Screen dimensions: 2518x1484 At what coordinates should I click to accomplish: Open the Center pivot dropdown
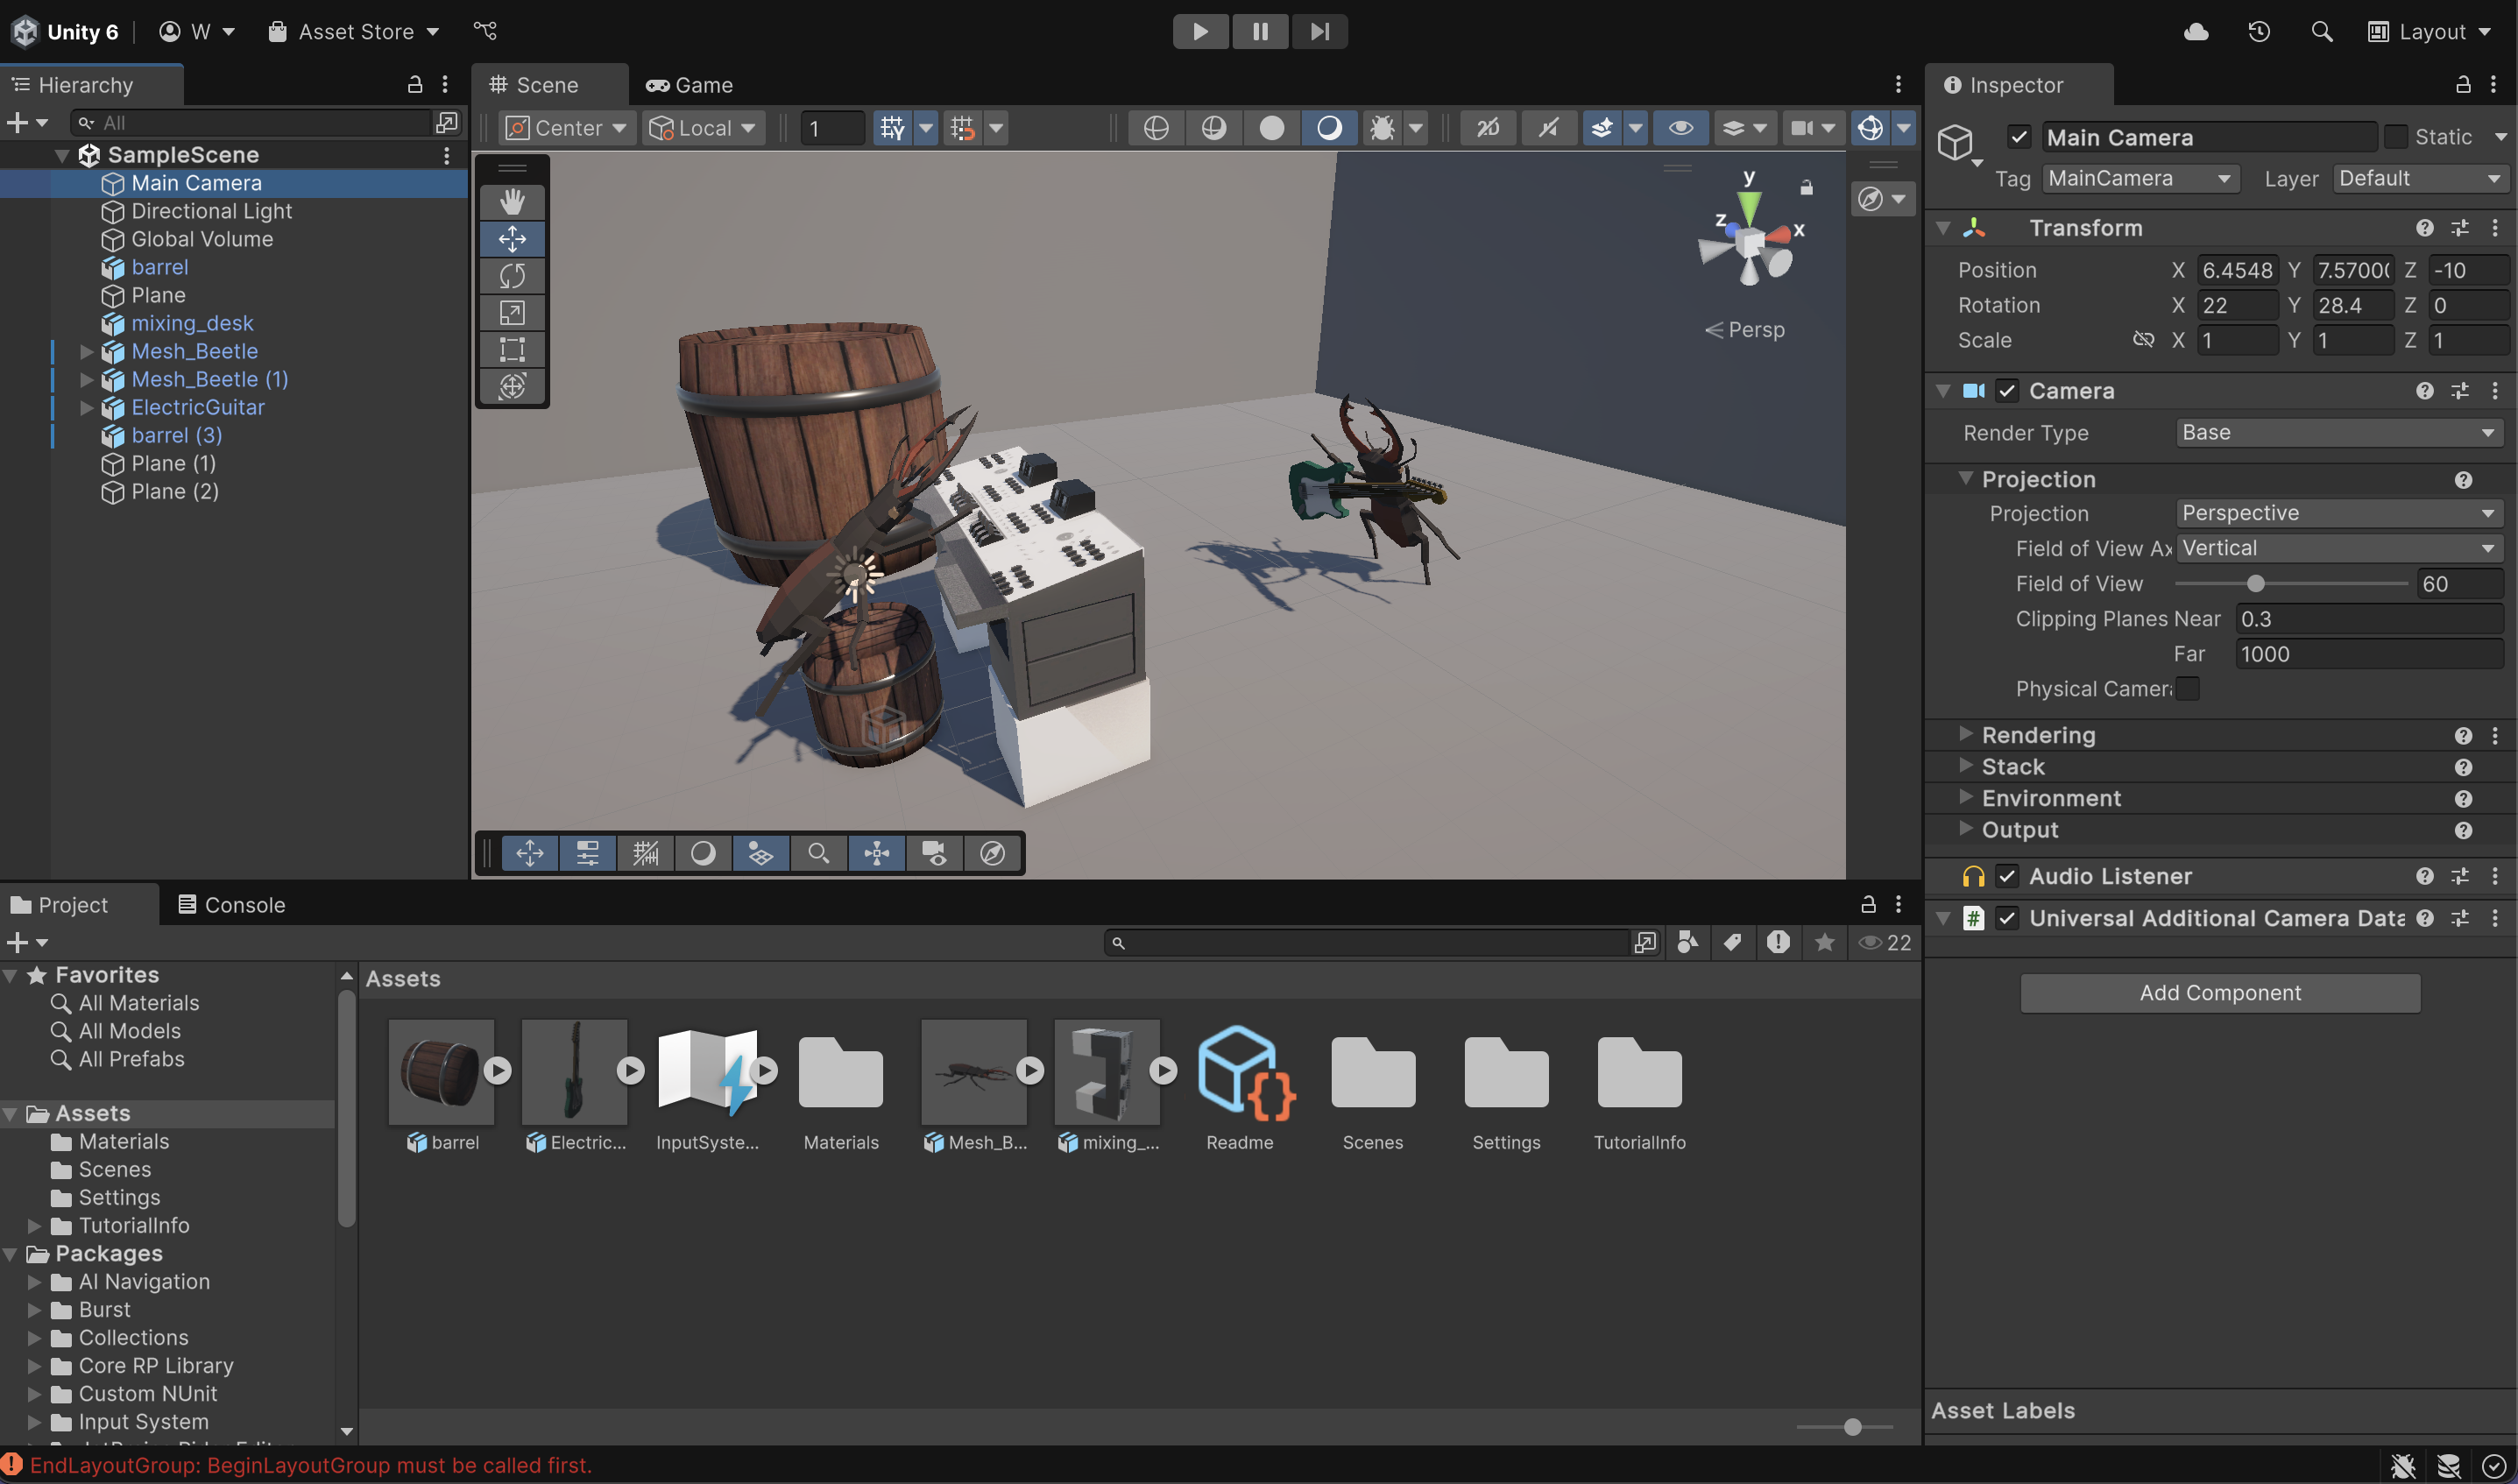tap(566, 128)
